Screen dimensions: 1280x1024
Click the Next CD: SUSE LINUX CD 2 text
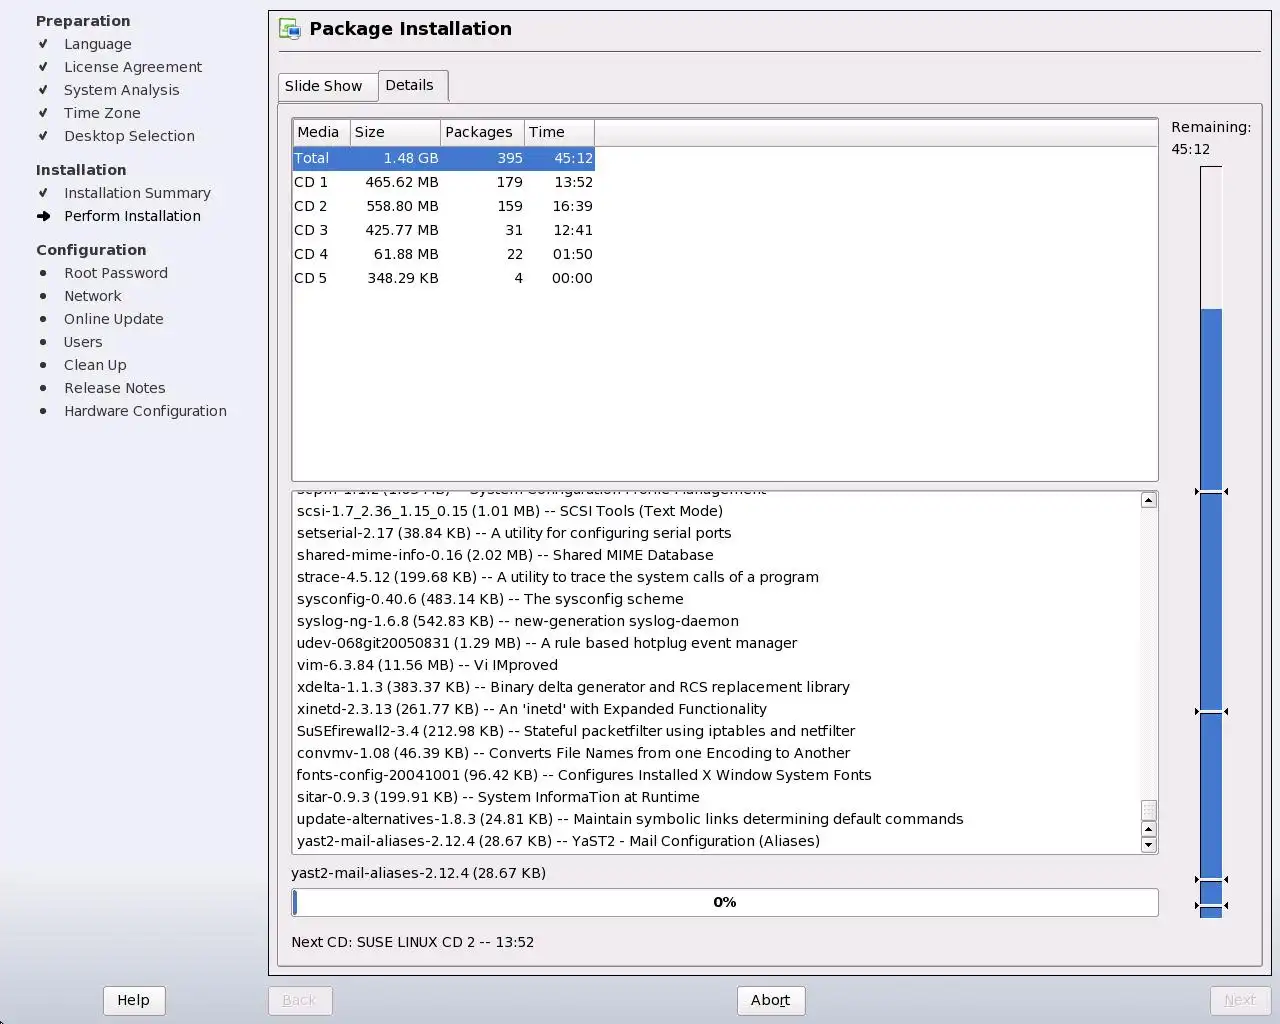(x=412, y=942)
